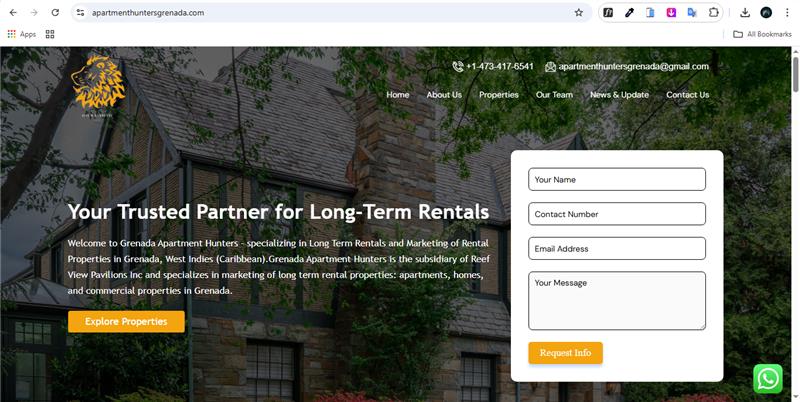The image size is (800, 402).
Task: Click the phone icon beside the number
Action: point(458,67)
